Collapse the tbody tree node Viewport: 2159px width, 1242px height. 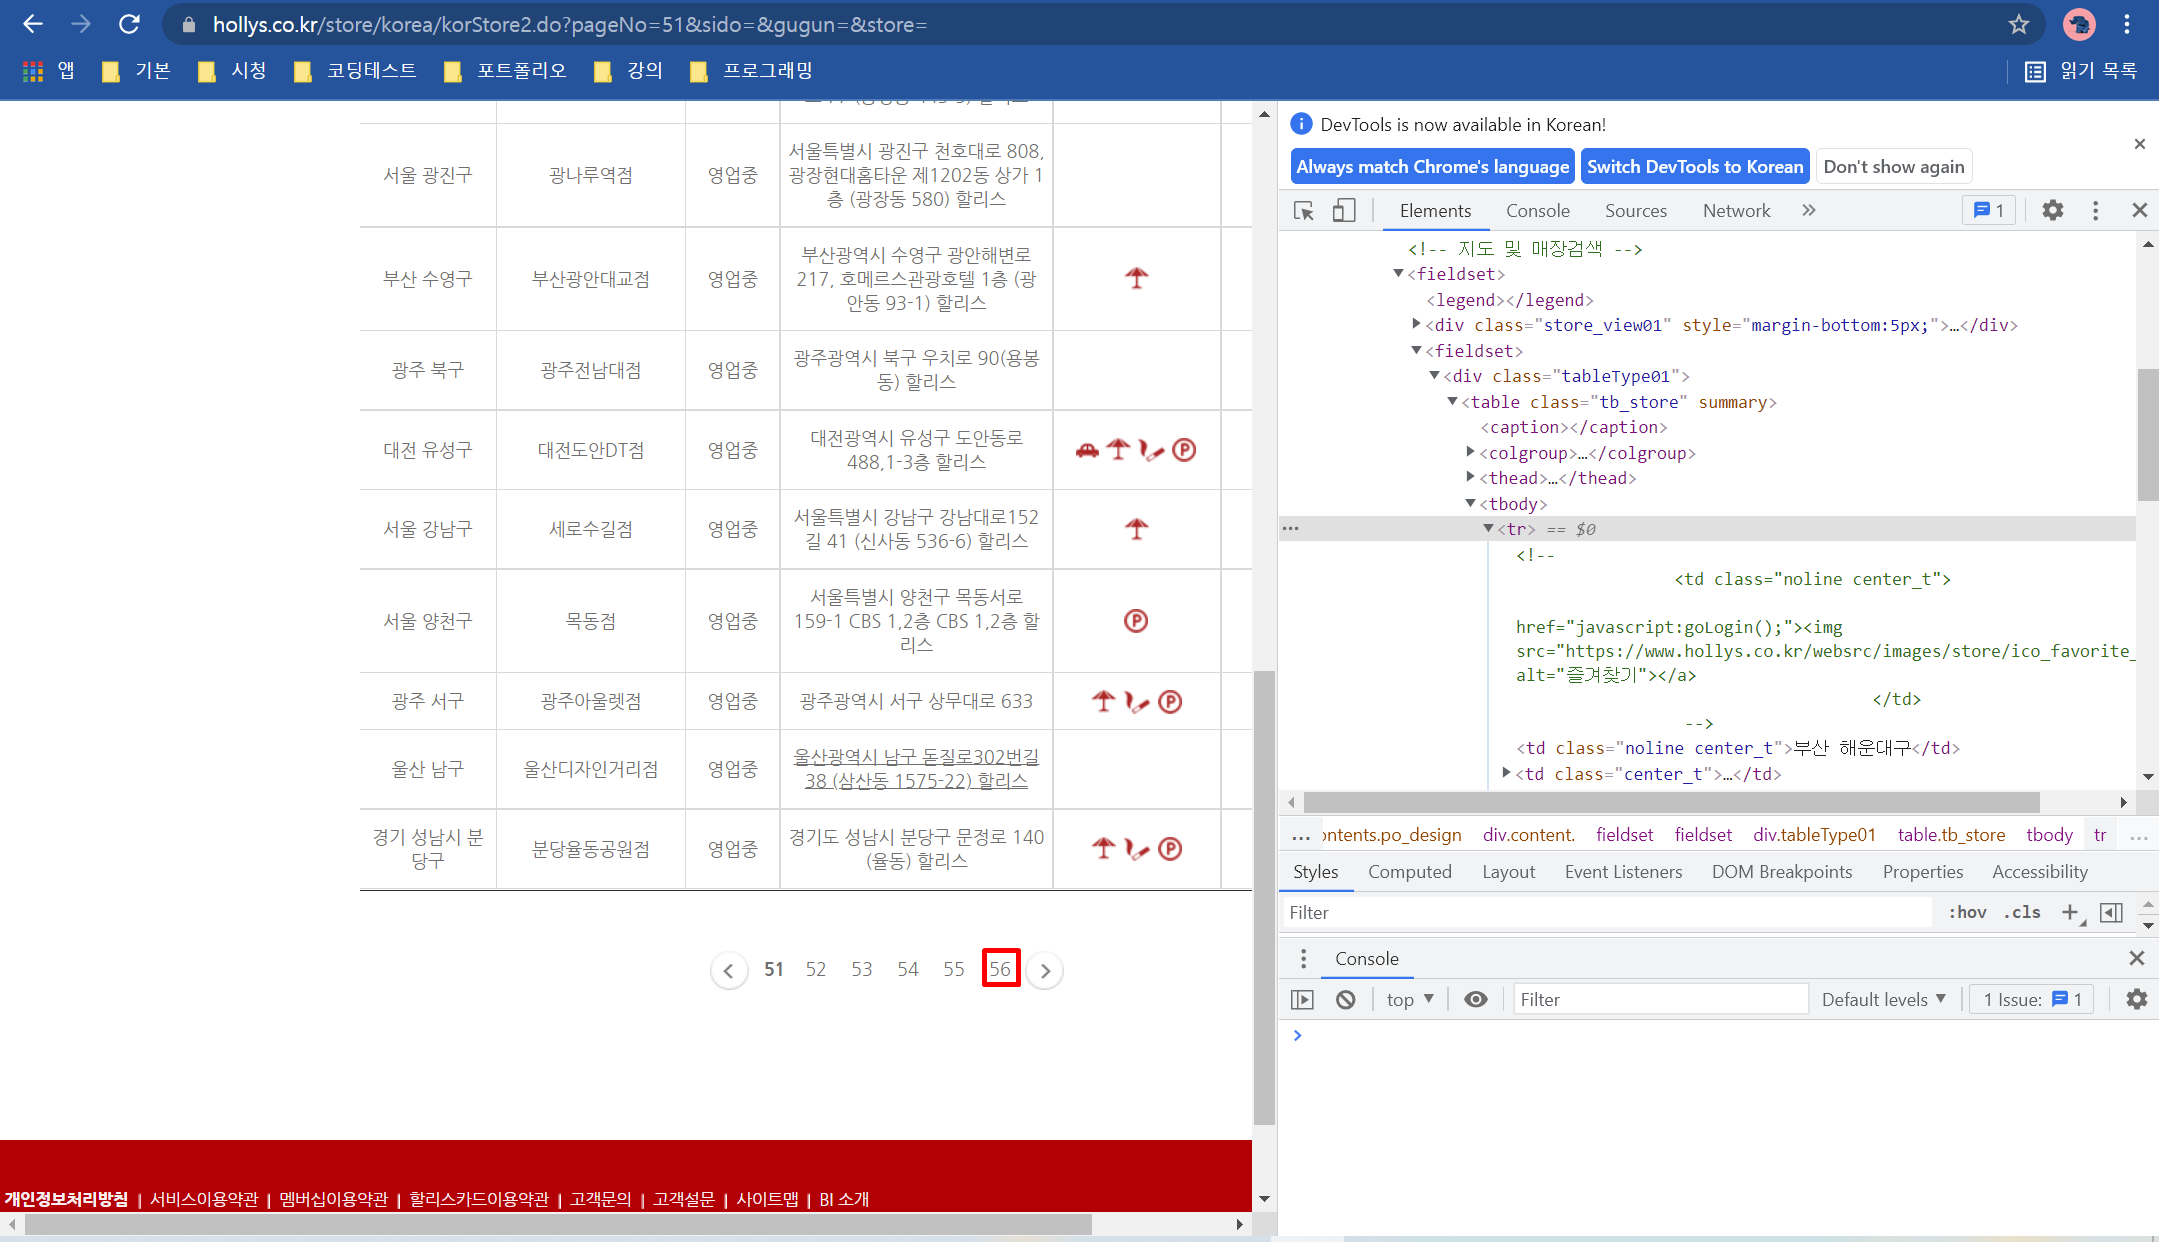click(1470, 504)
